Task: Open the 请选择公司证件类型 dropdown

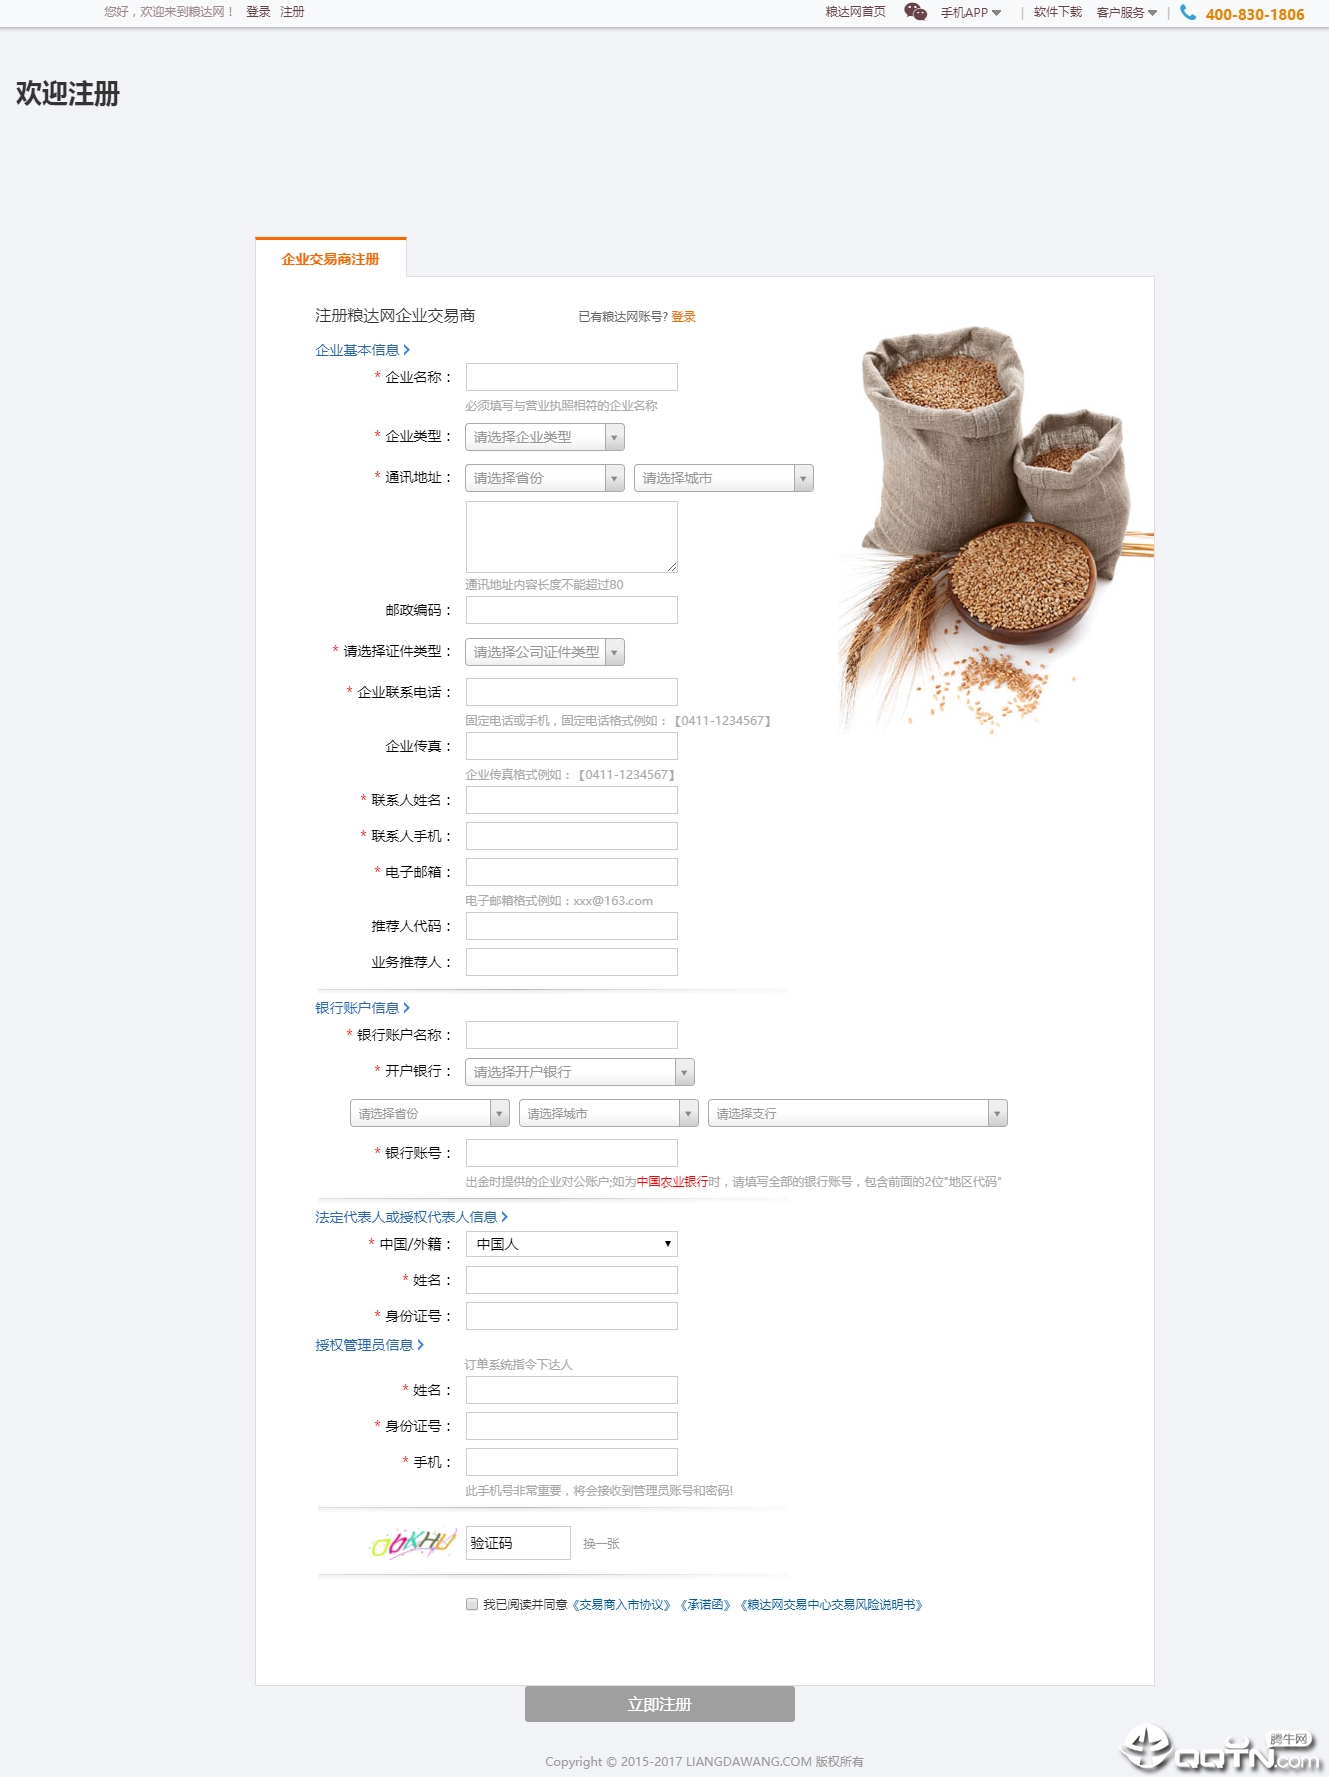Action: pyautogui.click(x=544, y=652)
